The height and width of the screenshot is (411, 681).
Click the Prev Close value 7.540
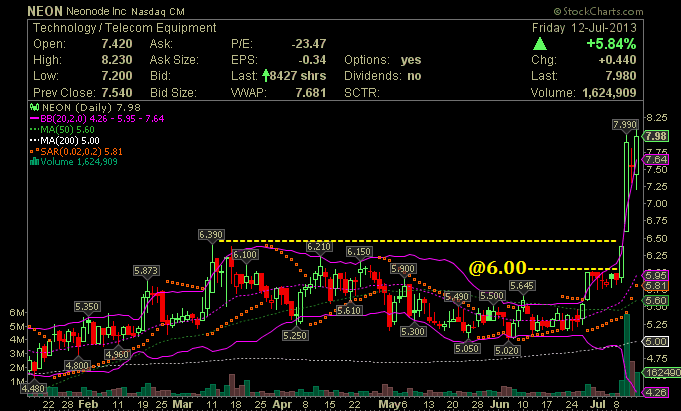117,93
